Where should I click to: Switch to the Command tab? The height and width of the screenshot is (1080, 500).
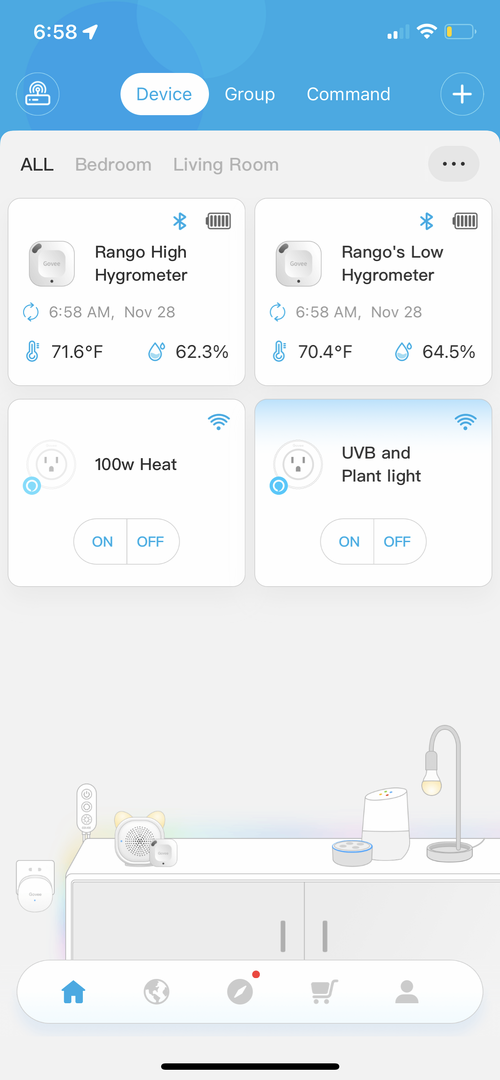(x=348, y=94)
